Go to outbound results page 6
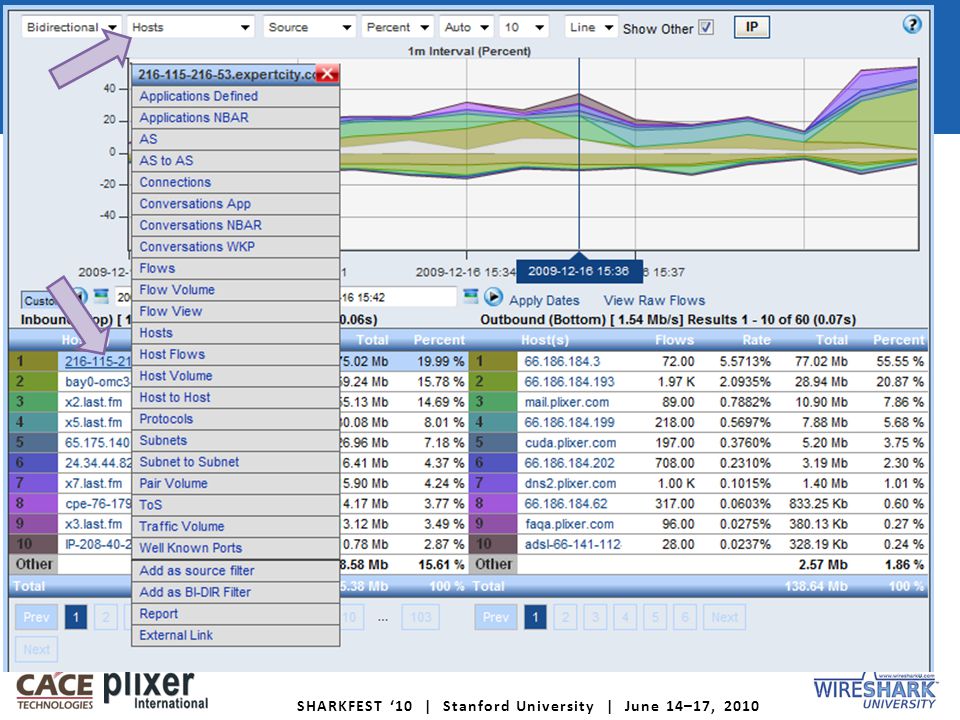960x720 pixels. [x=685, y=617]
